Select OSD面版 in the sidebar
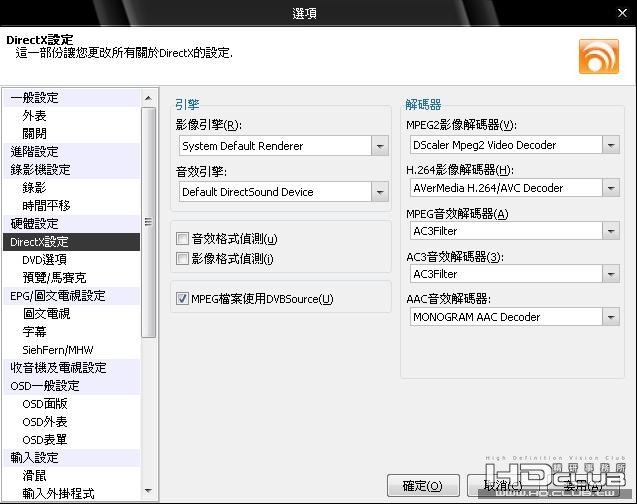 tap(72, 404)
